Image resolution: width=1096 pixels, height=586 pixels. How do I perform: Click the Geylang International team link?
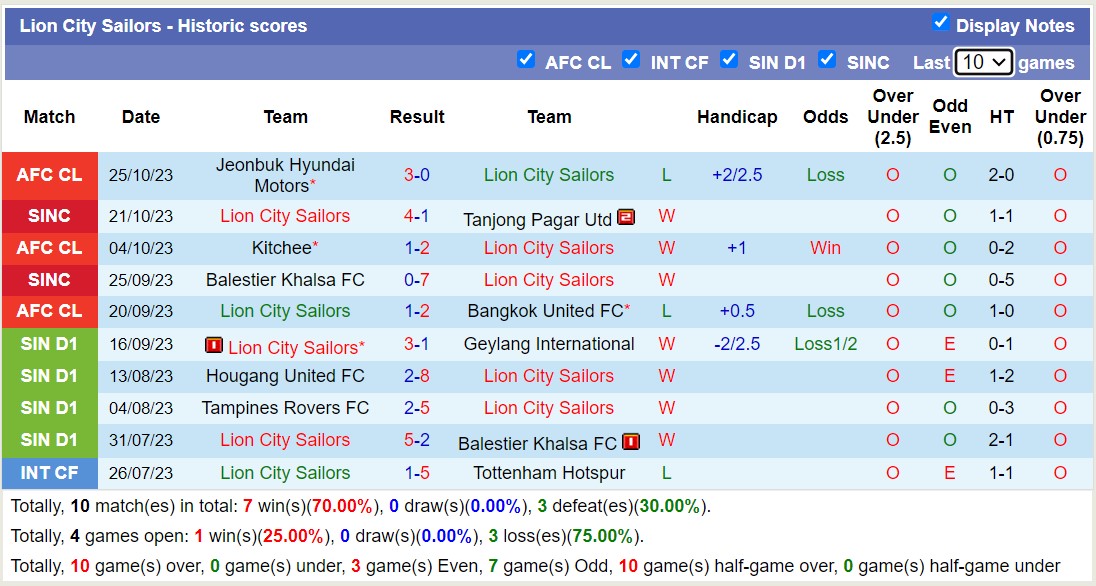[x=549, y=344]
